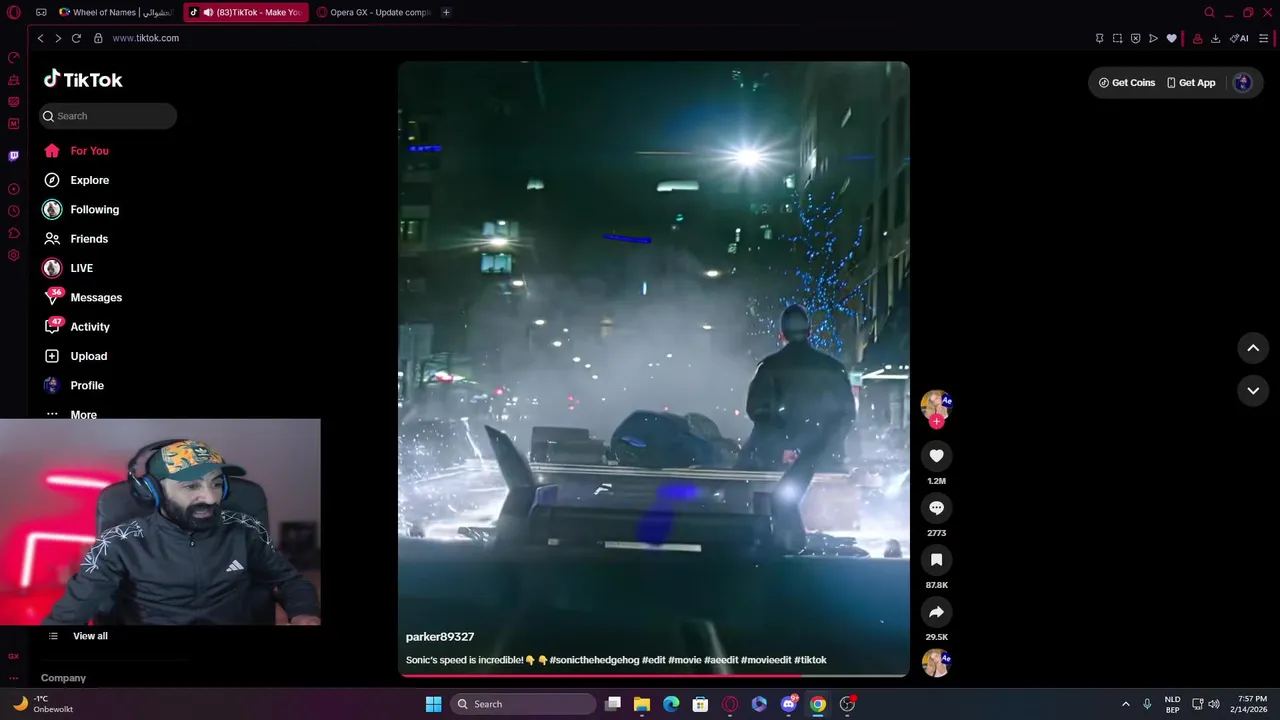Viewport: 1280px width, 720px height.
Task: Toggle the ad blocker shield
Action: 1135,38
